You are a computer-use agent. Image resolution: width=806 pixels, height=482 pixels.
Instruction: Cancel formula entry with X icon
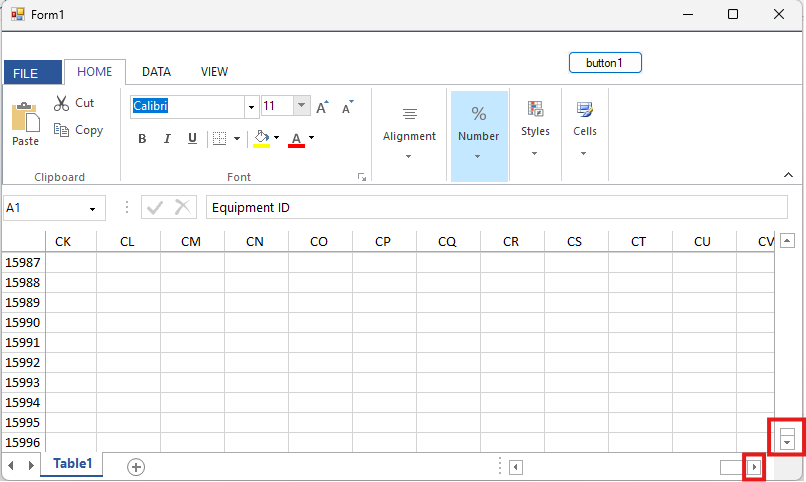click(x=182, y=208)
